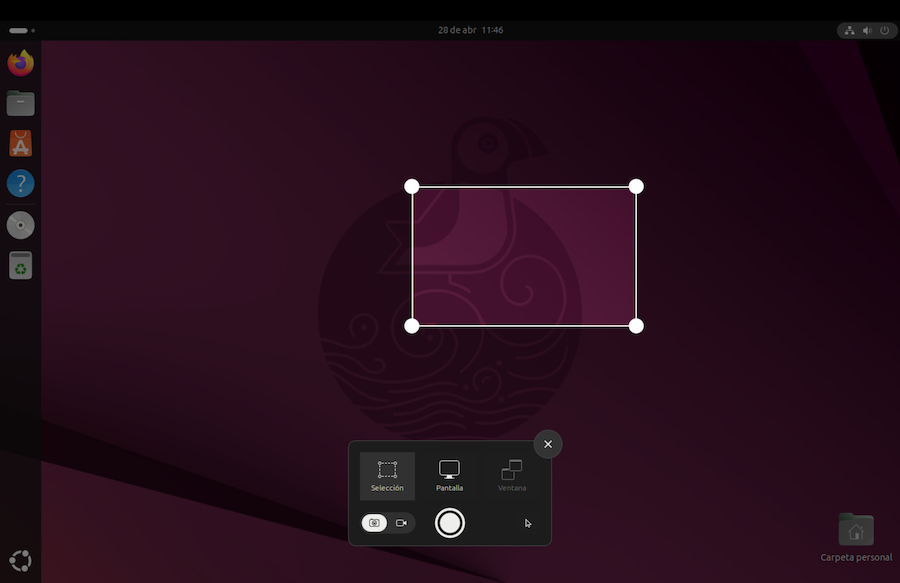Show applications using Ubuntu logo button
Screen dimensions: 900x583
pyautogui.click(x=20, y=561)
